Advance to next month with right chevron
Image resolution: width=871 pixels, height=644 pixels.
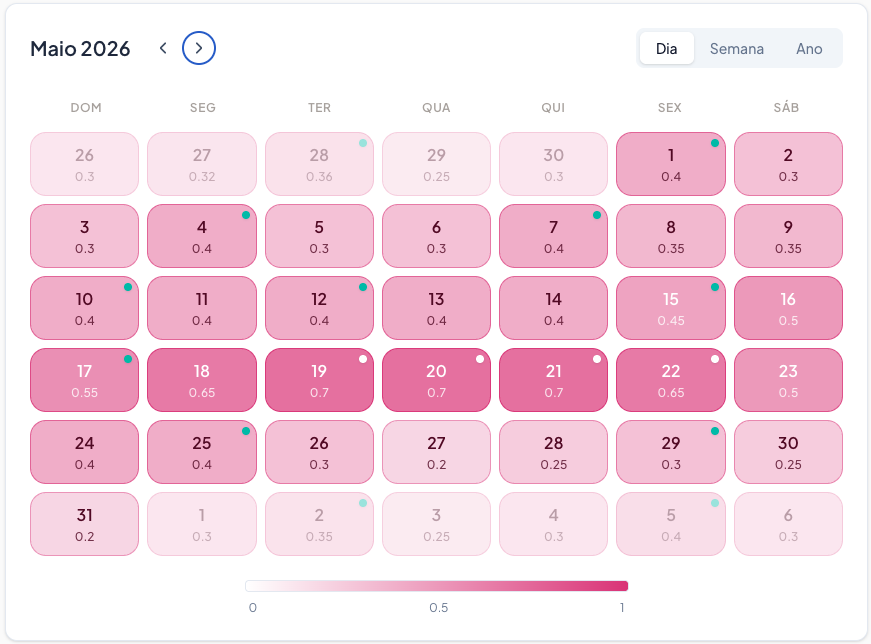199,48
